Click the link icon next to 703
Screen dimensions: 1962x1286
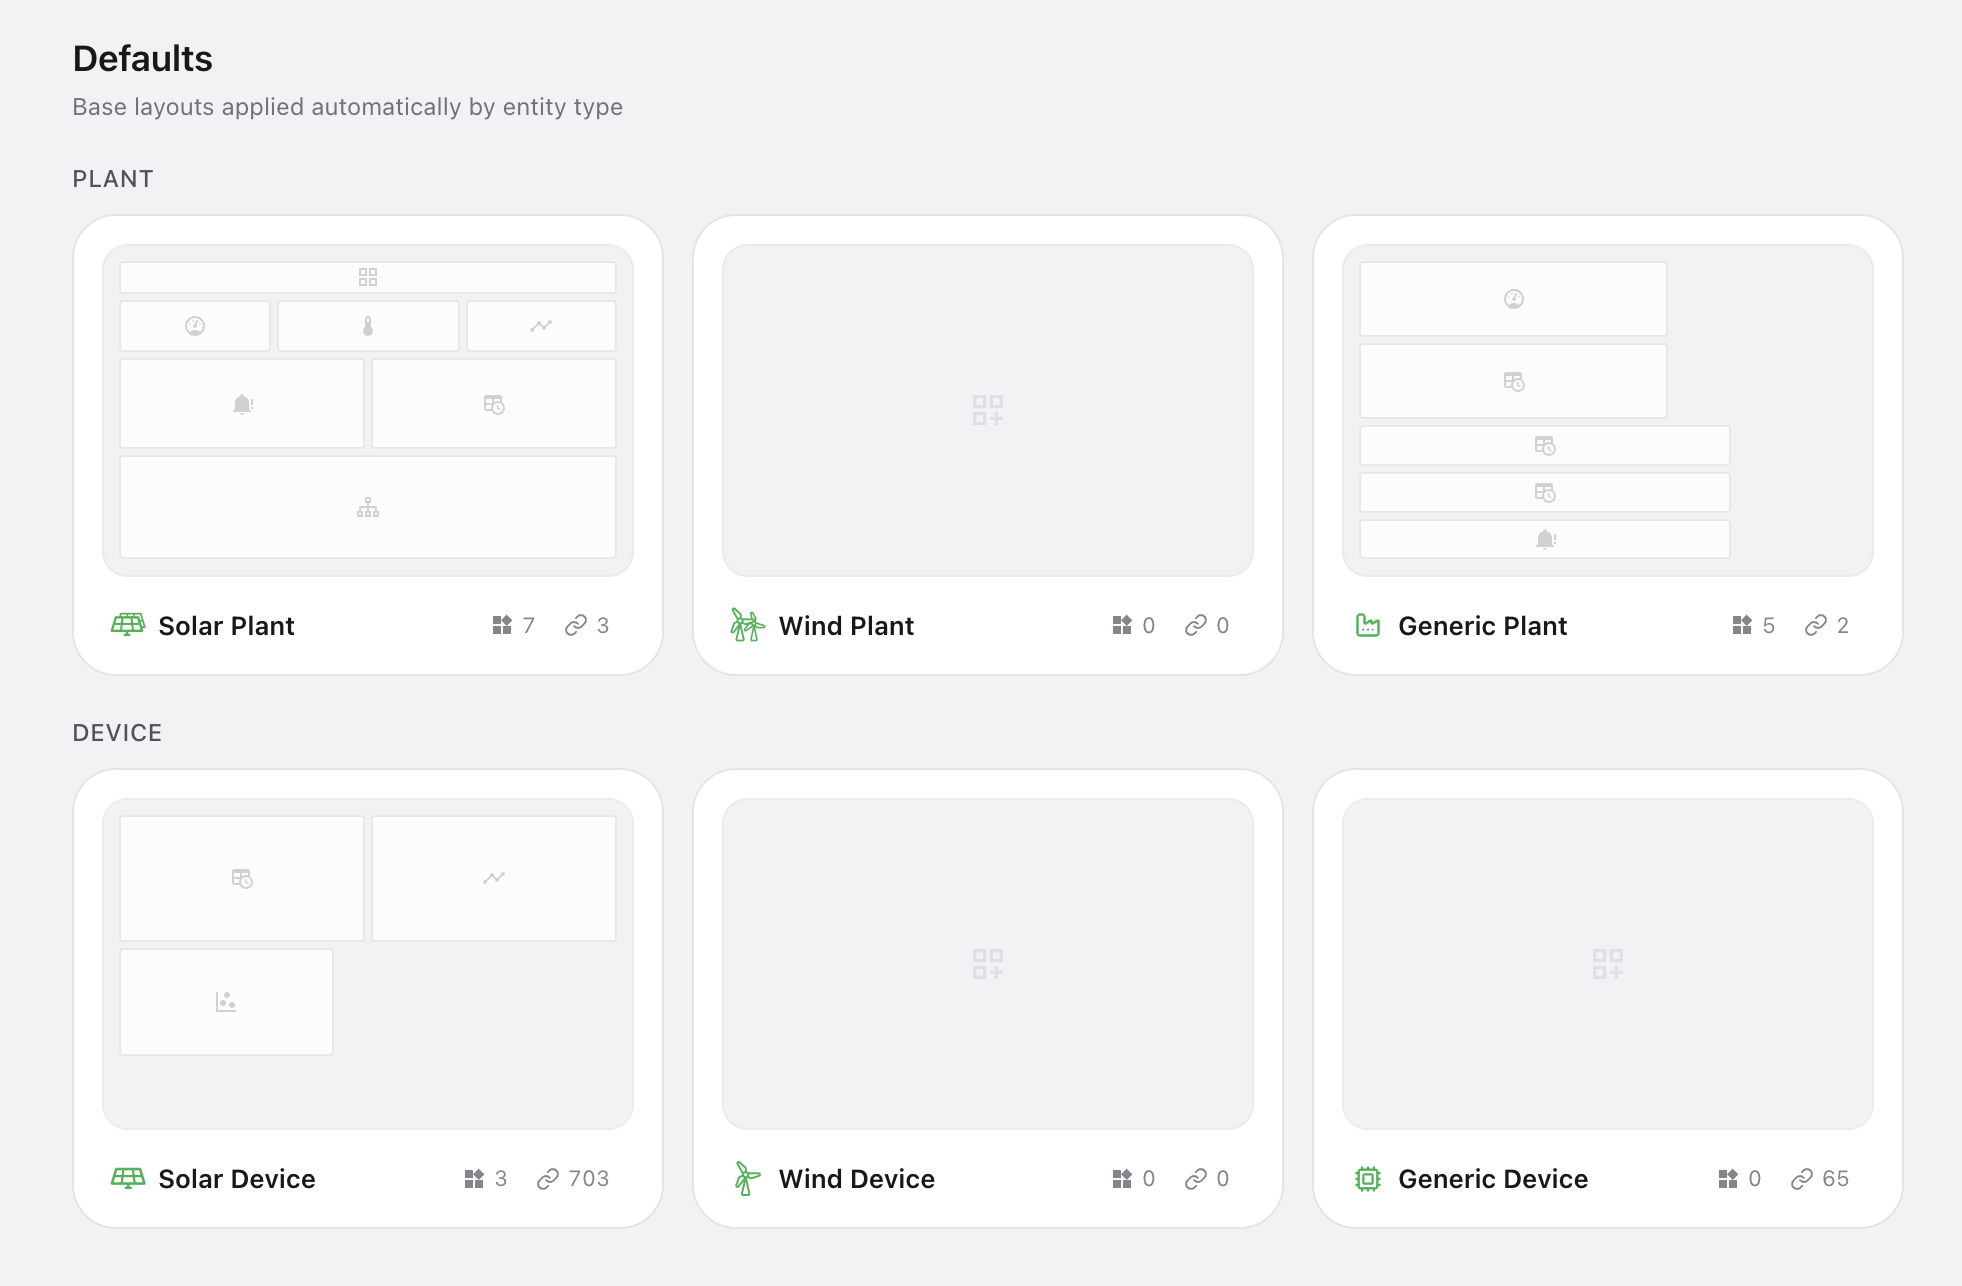(x=548, y=1179)
